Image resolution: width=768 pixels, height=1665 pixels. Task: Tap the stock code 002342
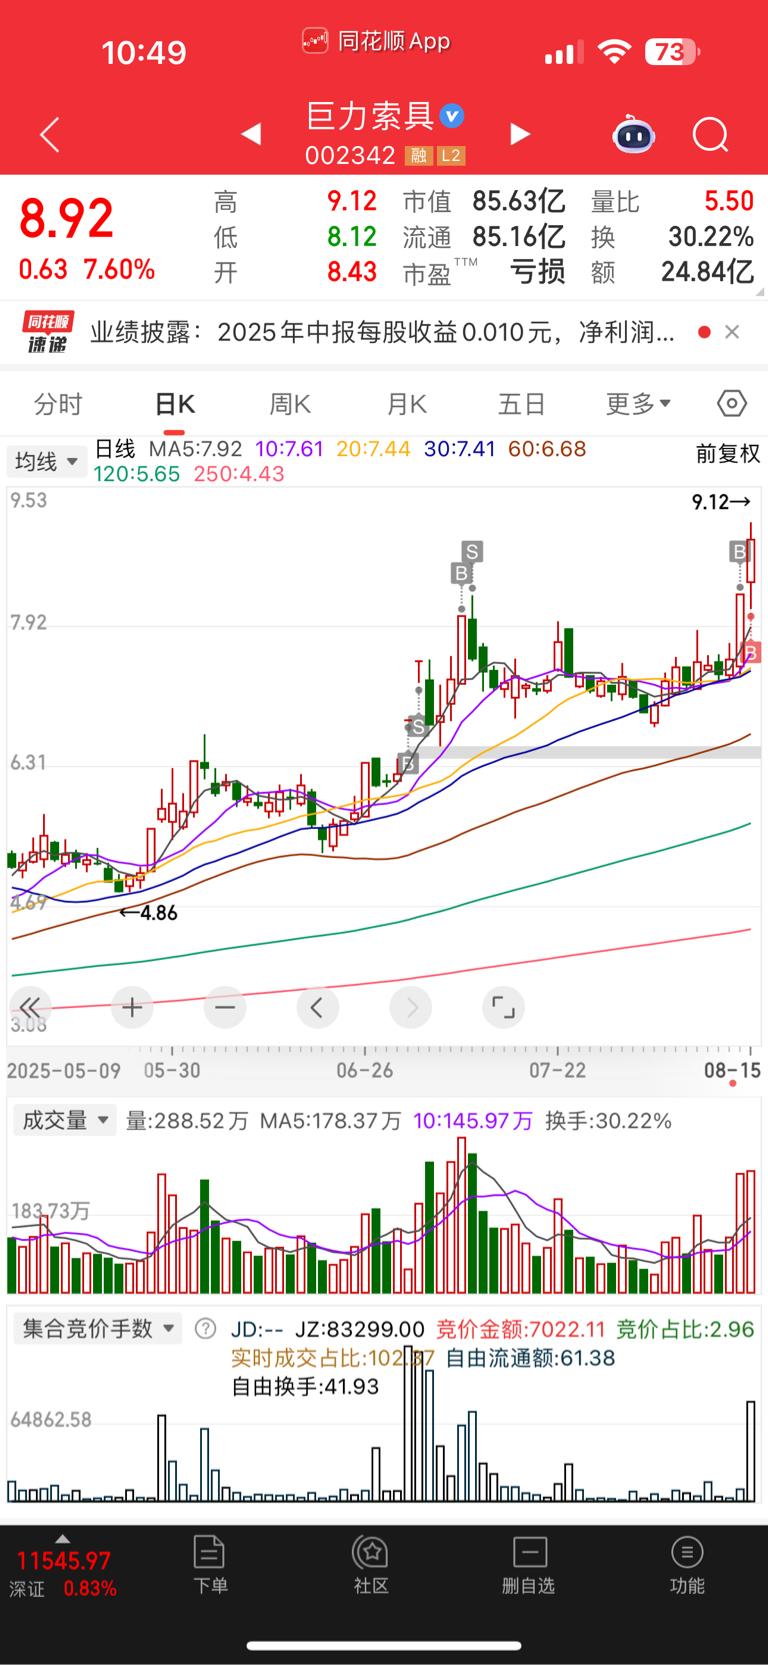pos(350,156)
